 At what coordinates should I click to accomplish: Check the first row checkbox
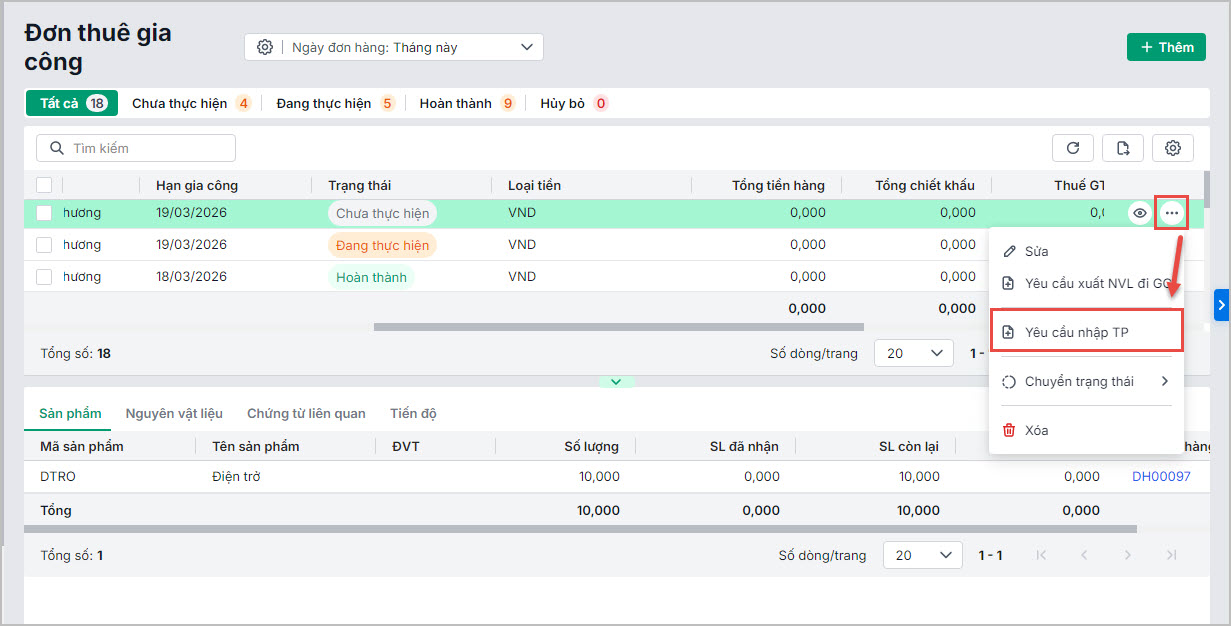click(44, 213)
